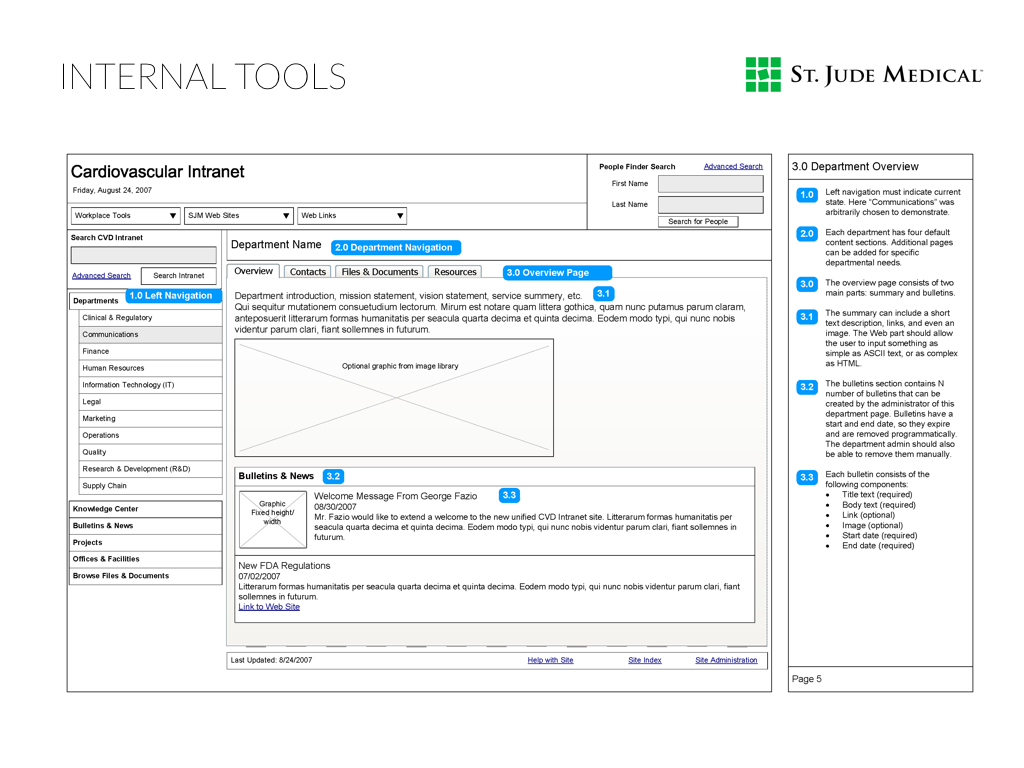Click the 3.2 annotation marker by Bulletins & News
Screen dimensions: 1024x768
(333, 477)
